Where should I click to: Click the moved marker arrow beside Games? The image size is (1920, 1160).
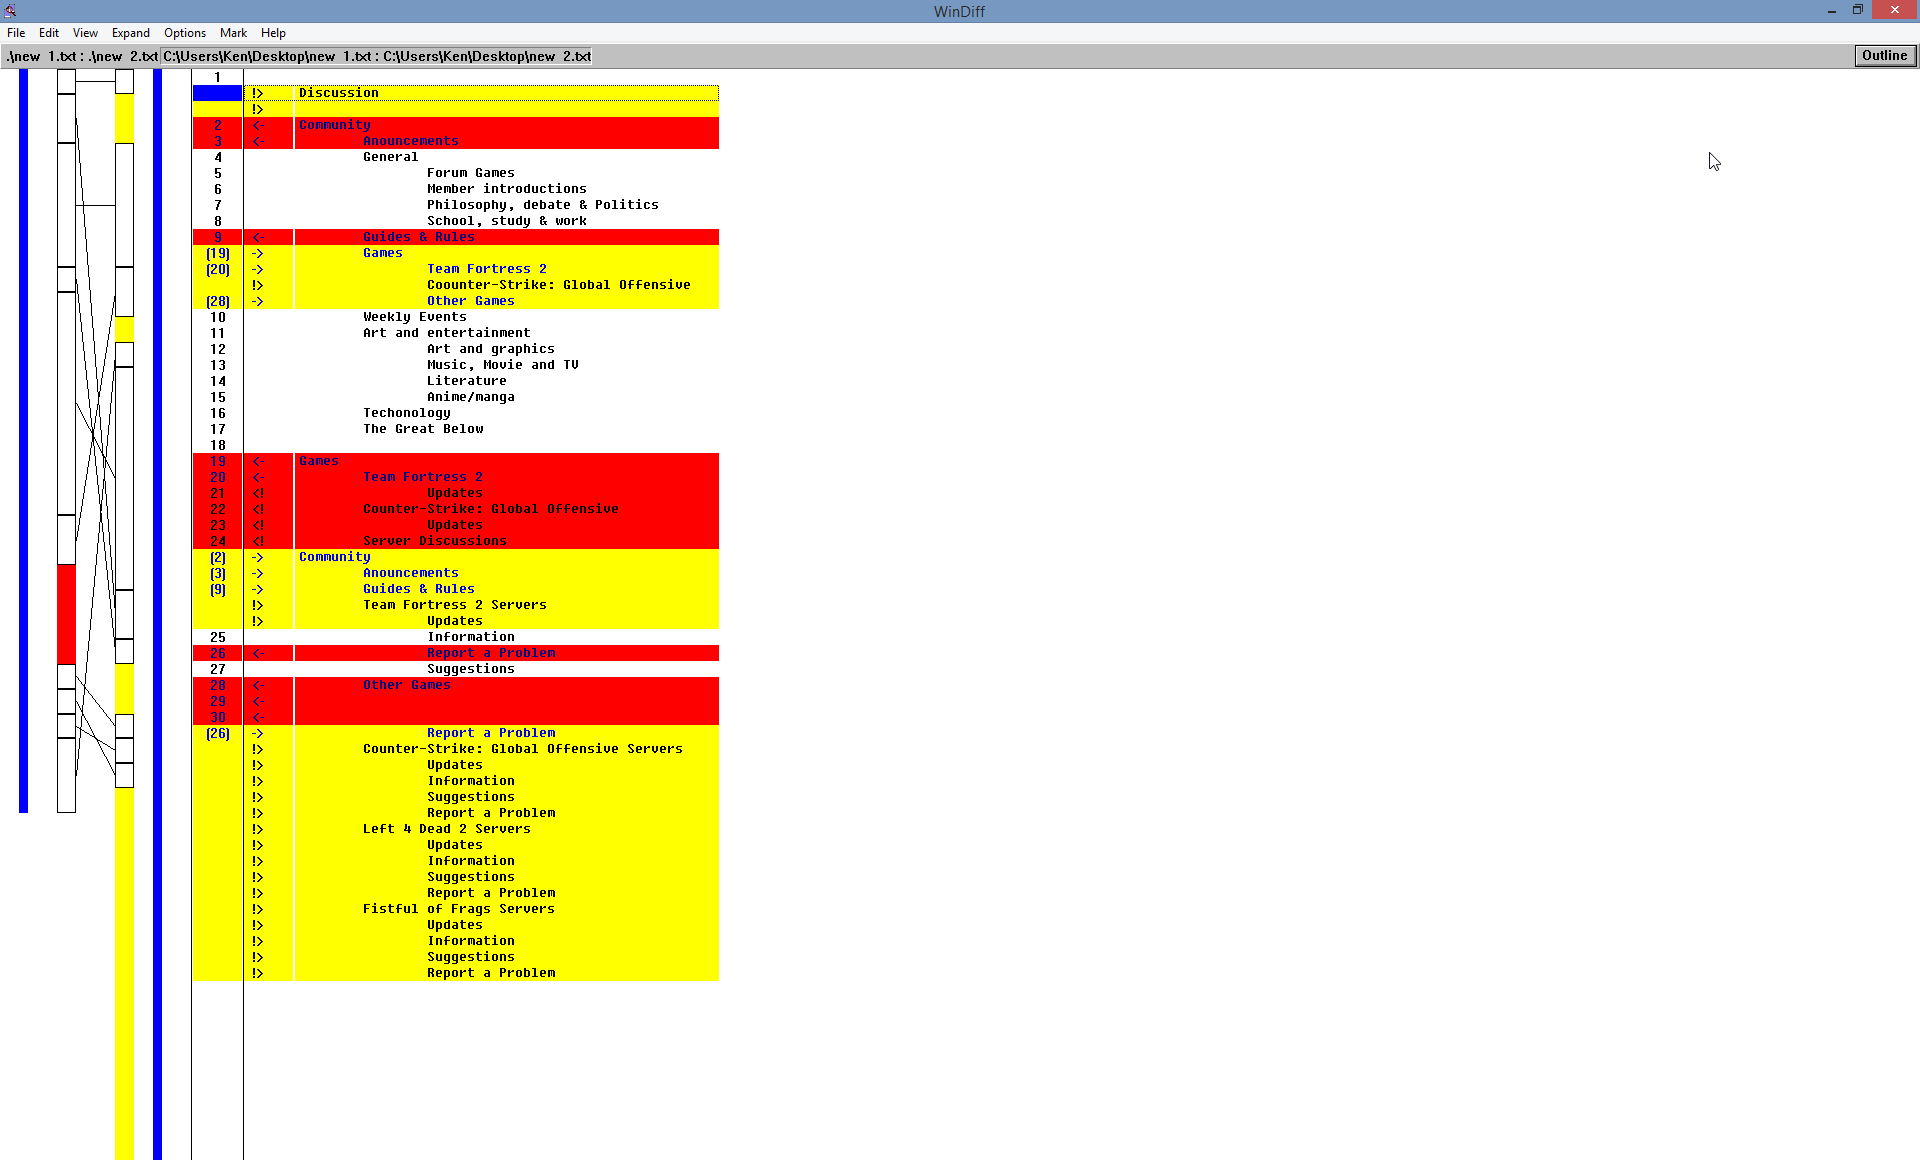257,253
